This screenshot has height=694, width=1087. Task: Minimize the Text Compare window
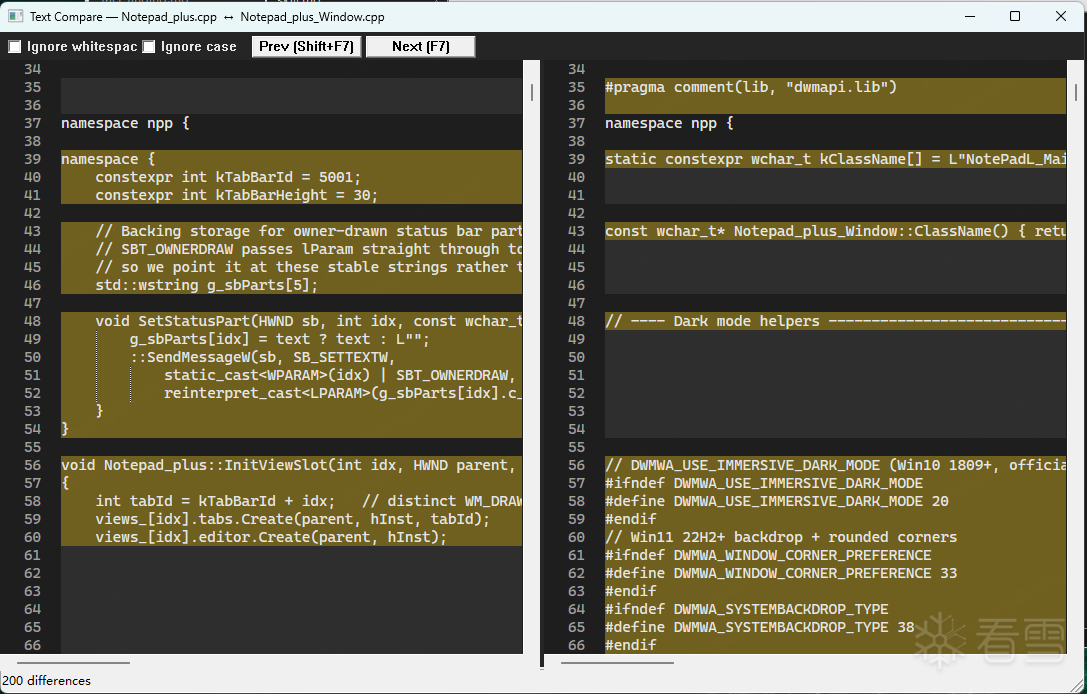969,16
